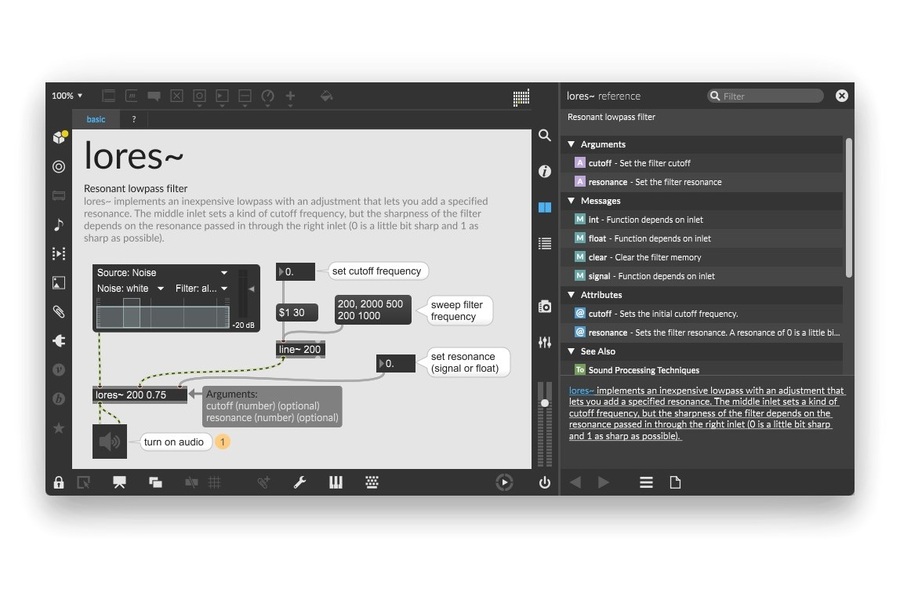The image size is (900, 607).
Task: Click the lores~ link in description
Action: click(581, 390)
